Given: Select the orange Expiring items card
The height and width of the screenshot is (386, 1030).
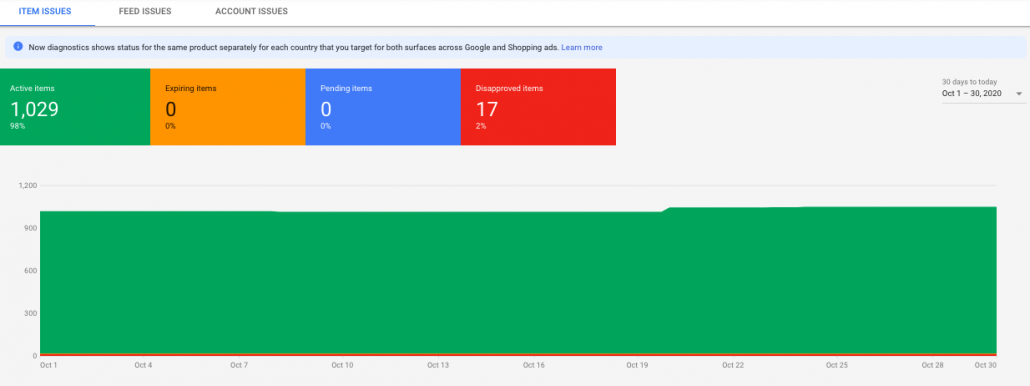Looking at the screenshot, I should (228, 106).
